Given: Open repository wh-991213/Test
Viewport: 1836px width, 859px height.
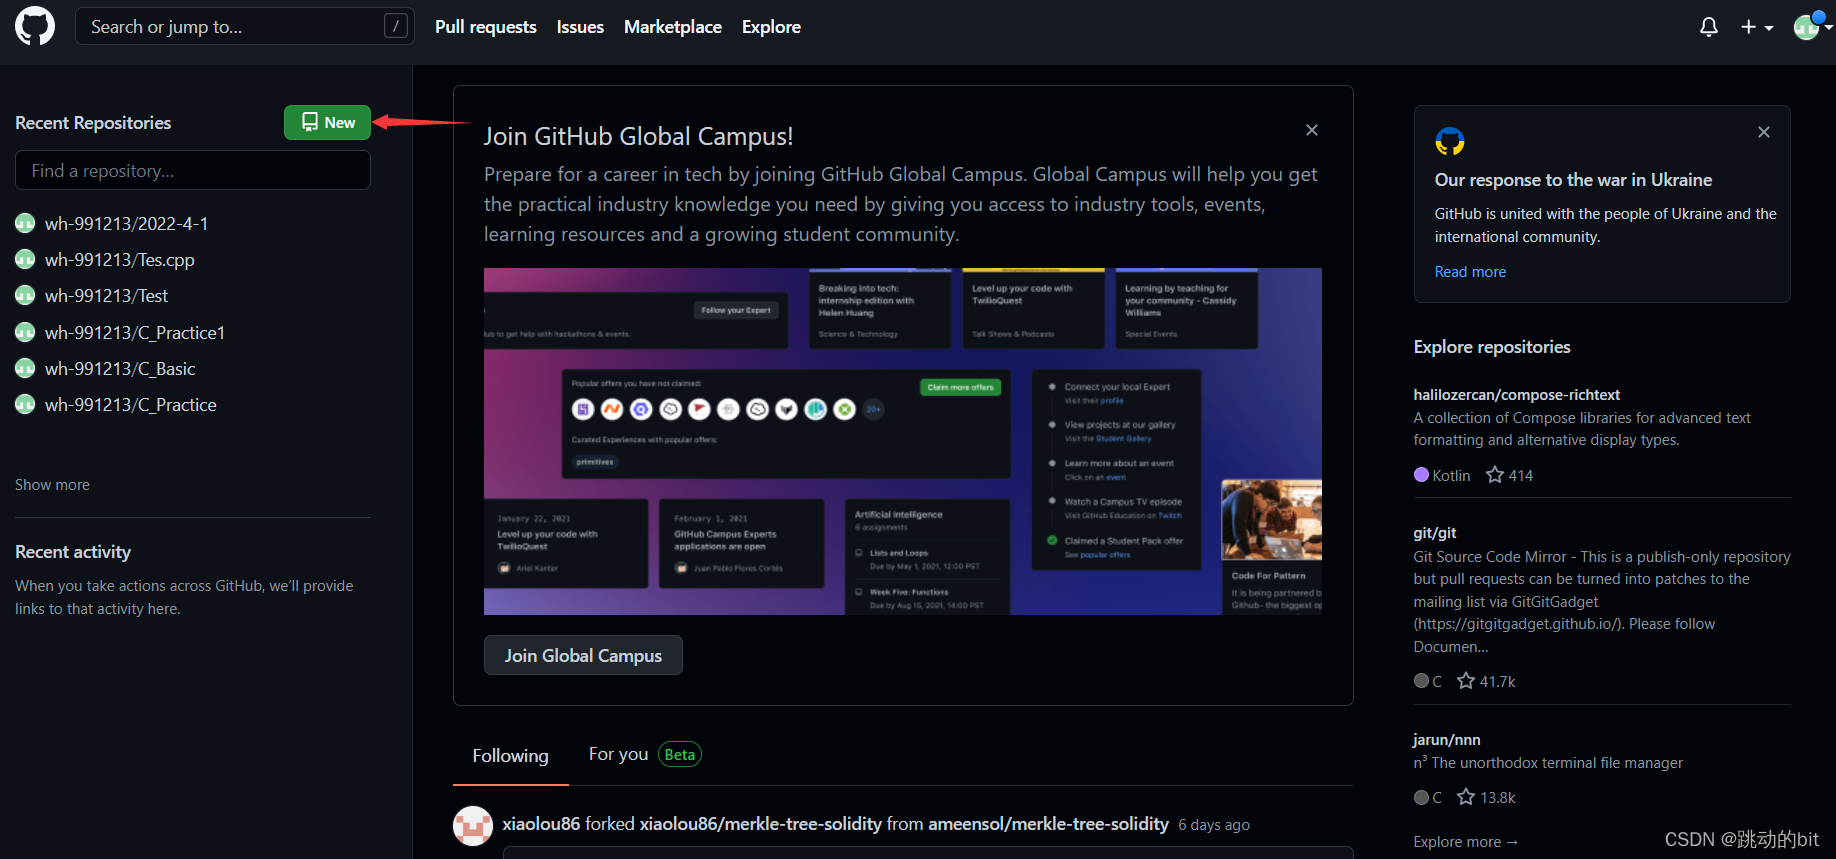Looking at the screenshot, I should point(106,296).
